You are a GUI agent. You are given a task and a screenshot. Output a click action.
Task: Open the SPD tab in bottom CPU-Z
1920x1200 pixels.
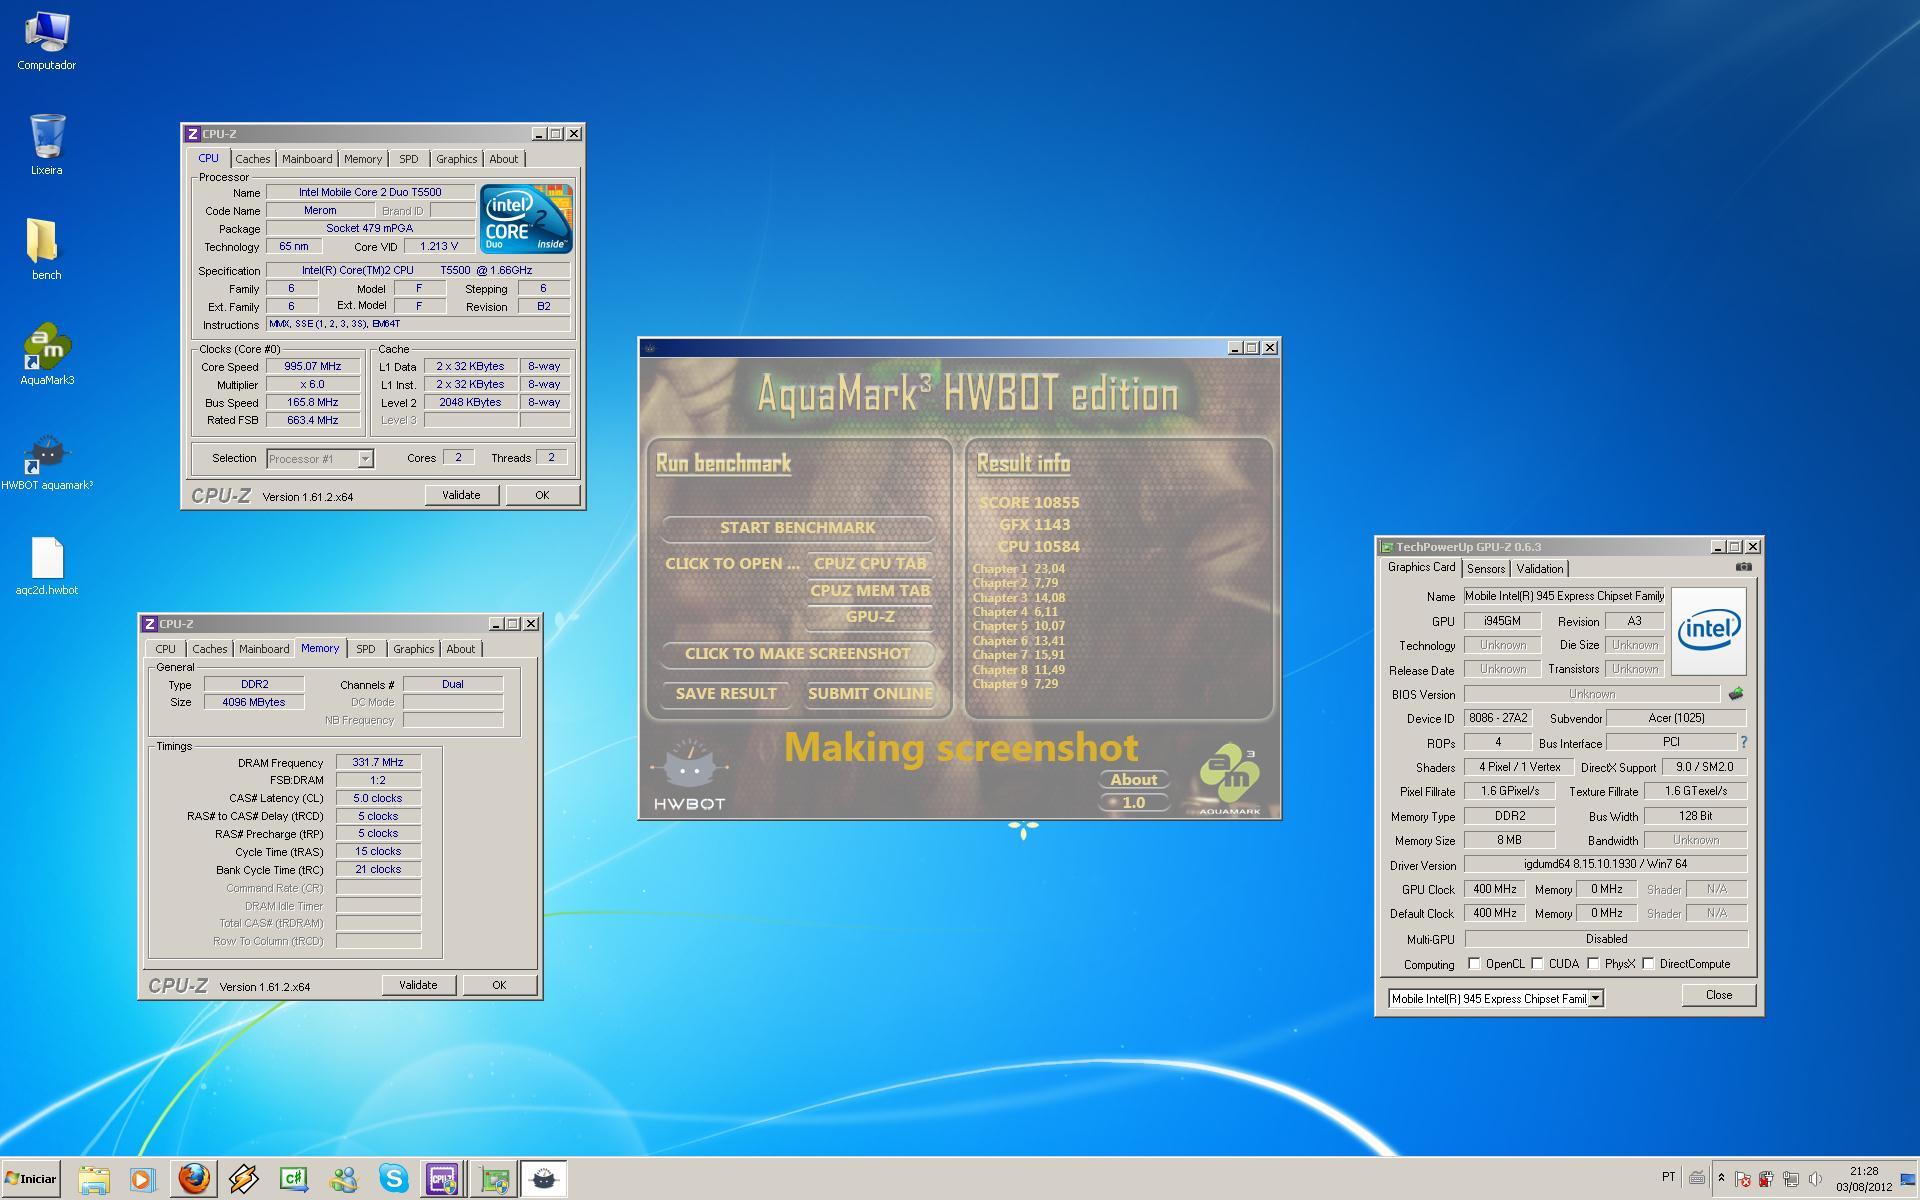[x=366, y=649]
